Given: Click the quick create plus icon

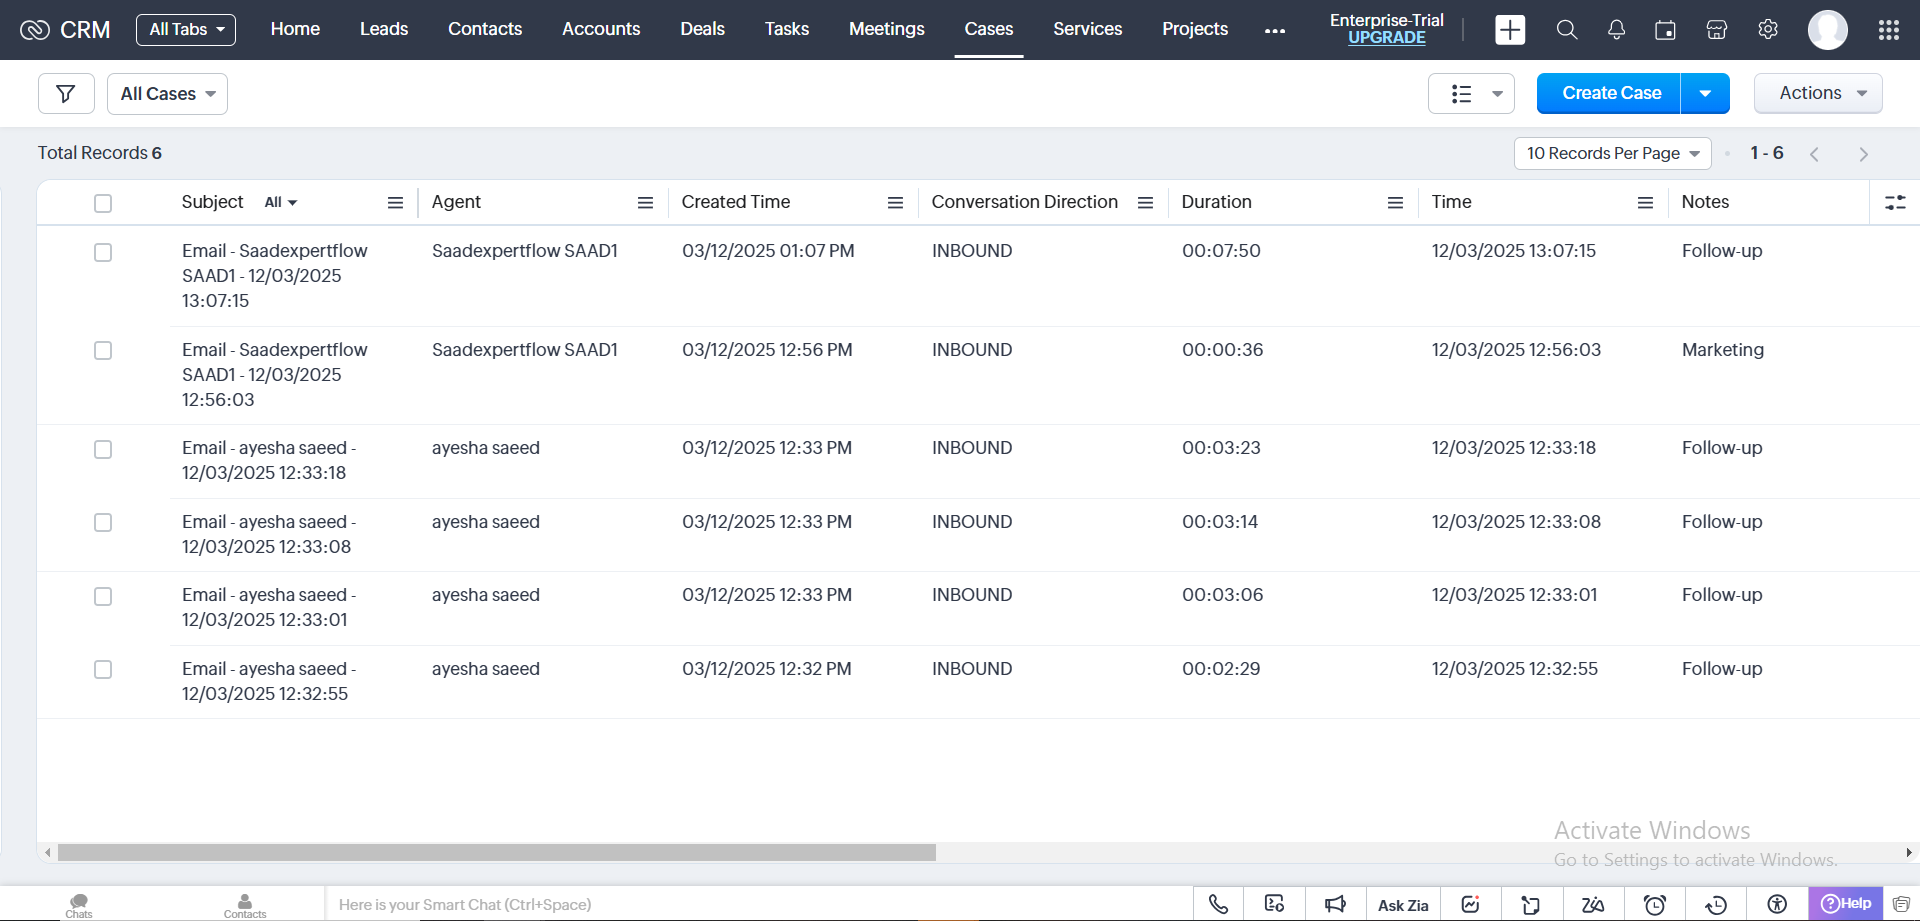Looking at the screenshot, I should tap(1510, 30).
